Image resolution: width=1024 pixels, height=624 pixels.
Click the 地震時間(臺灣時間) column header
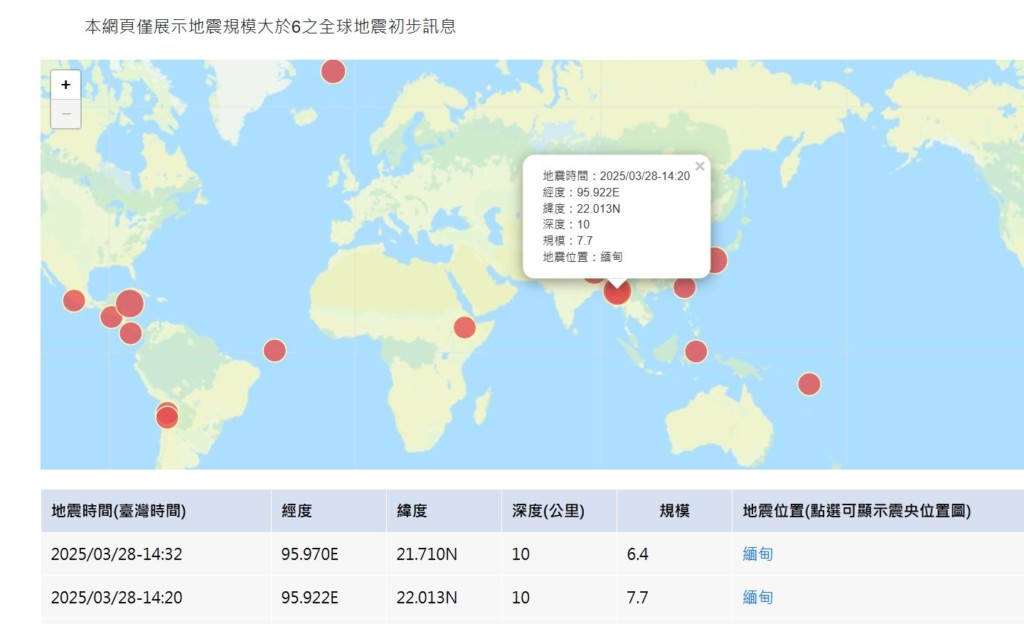(x=119, y=511)
